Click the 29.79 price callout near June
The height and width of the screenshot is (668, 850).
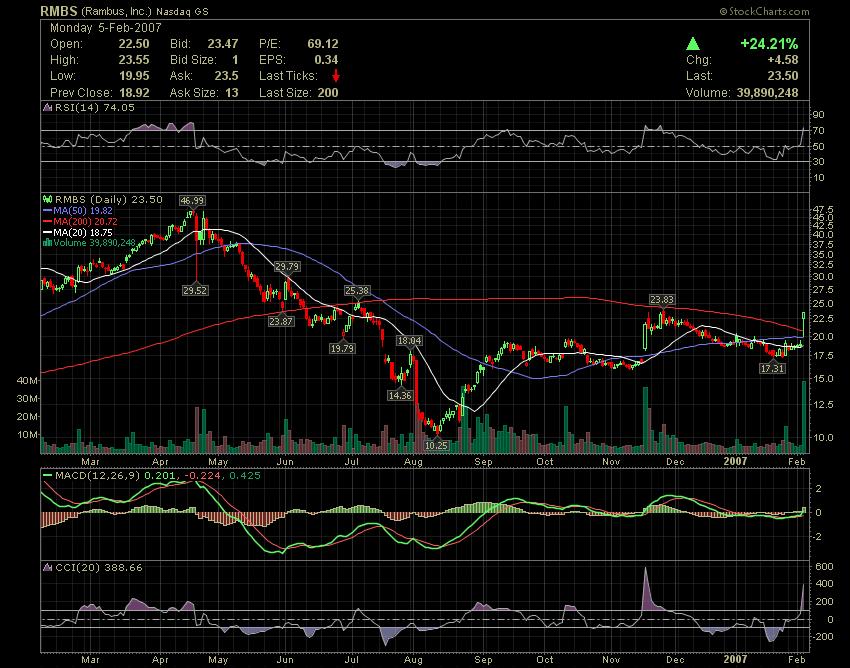pos(287,267)
